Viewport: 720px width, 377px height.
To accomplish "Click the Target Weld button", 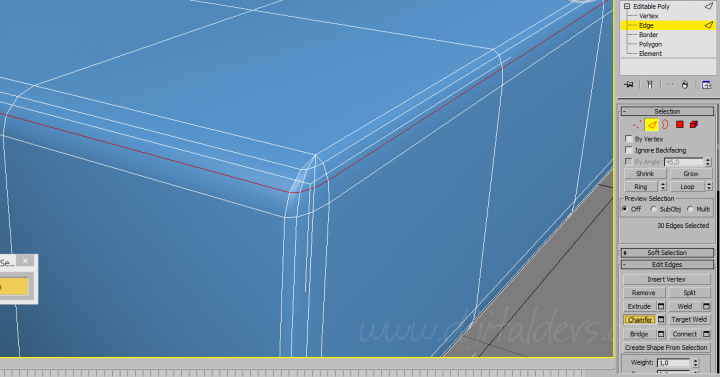I will tap(689, 319).
